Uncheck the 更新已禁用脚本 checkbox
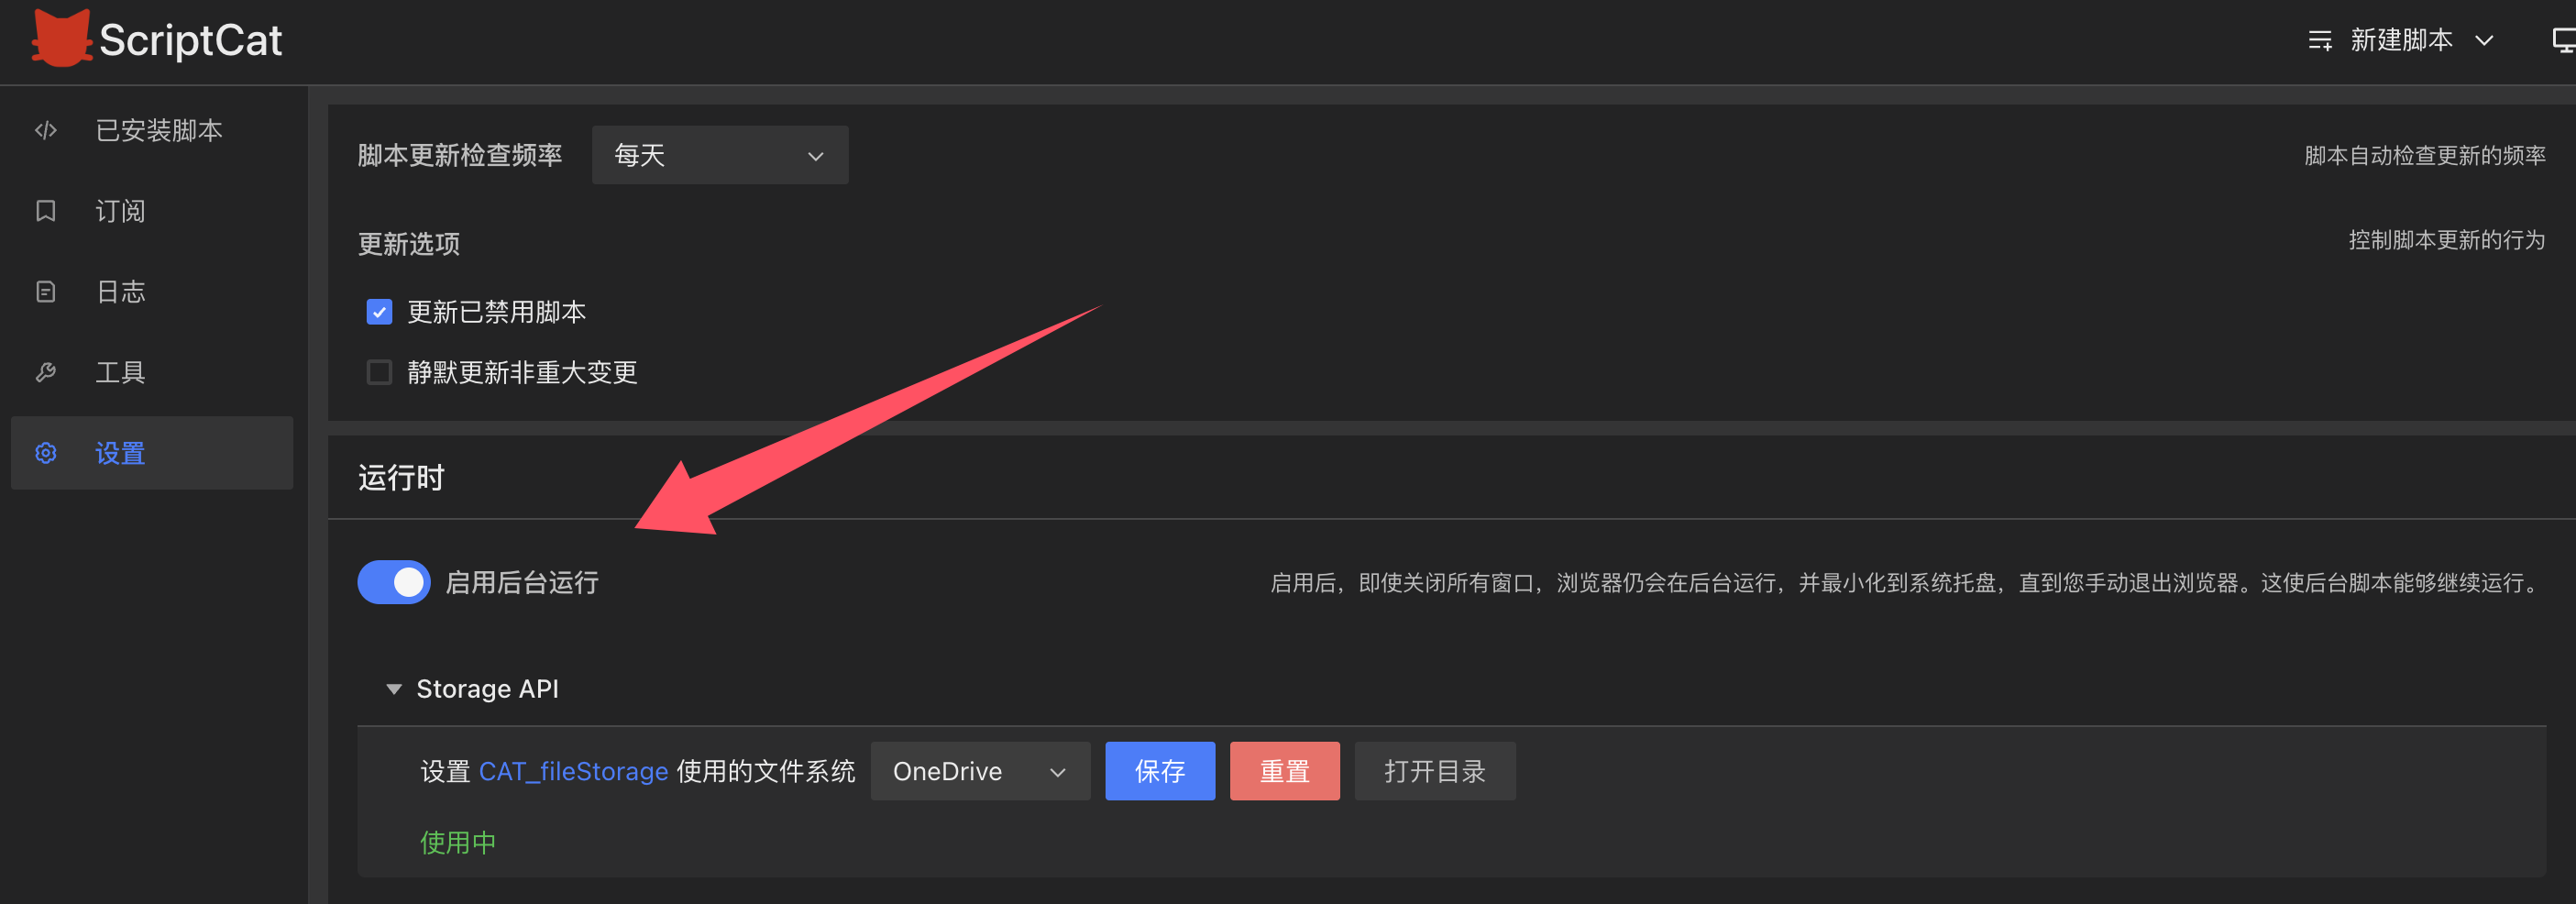The height and width of the screenshot is (904, 2576). 379,312
